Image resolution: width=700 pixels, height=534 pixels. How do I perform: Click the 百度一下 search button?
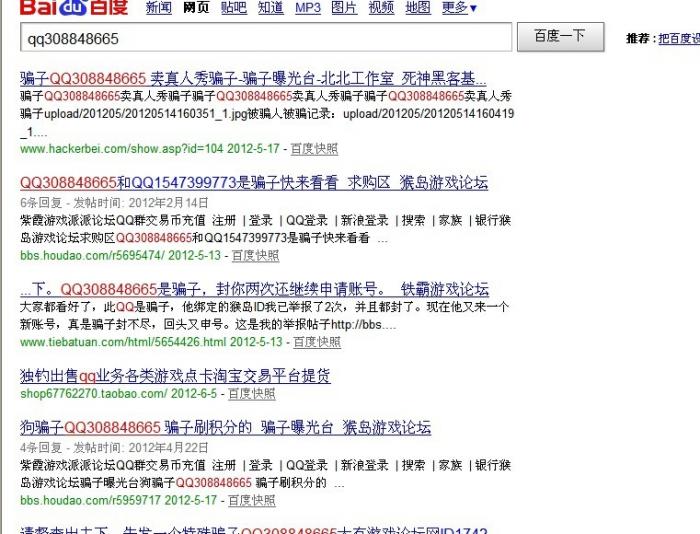(x=560, y=37)
